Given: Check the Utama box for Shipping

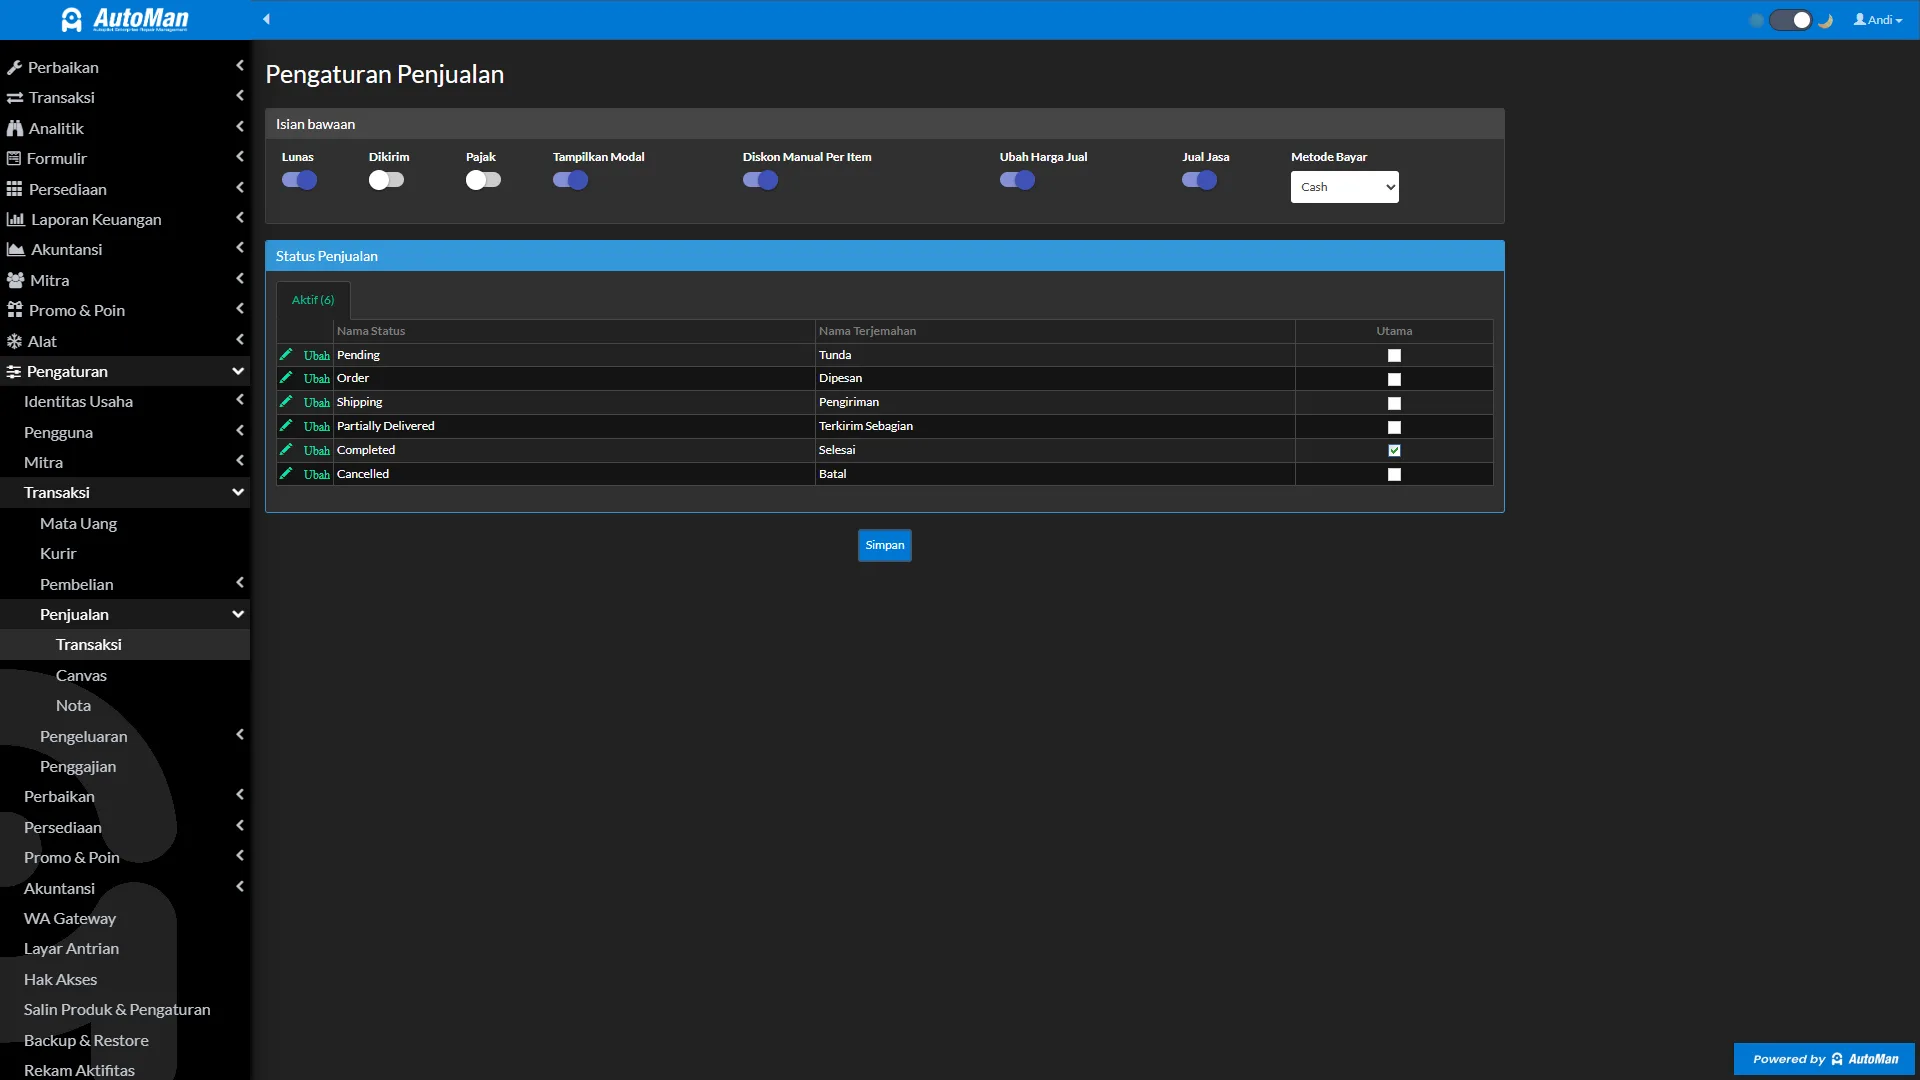Looking at the screenshot, I should [x=1394, y=403].
